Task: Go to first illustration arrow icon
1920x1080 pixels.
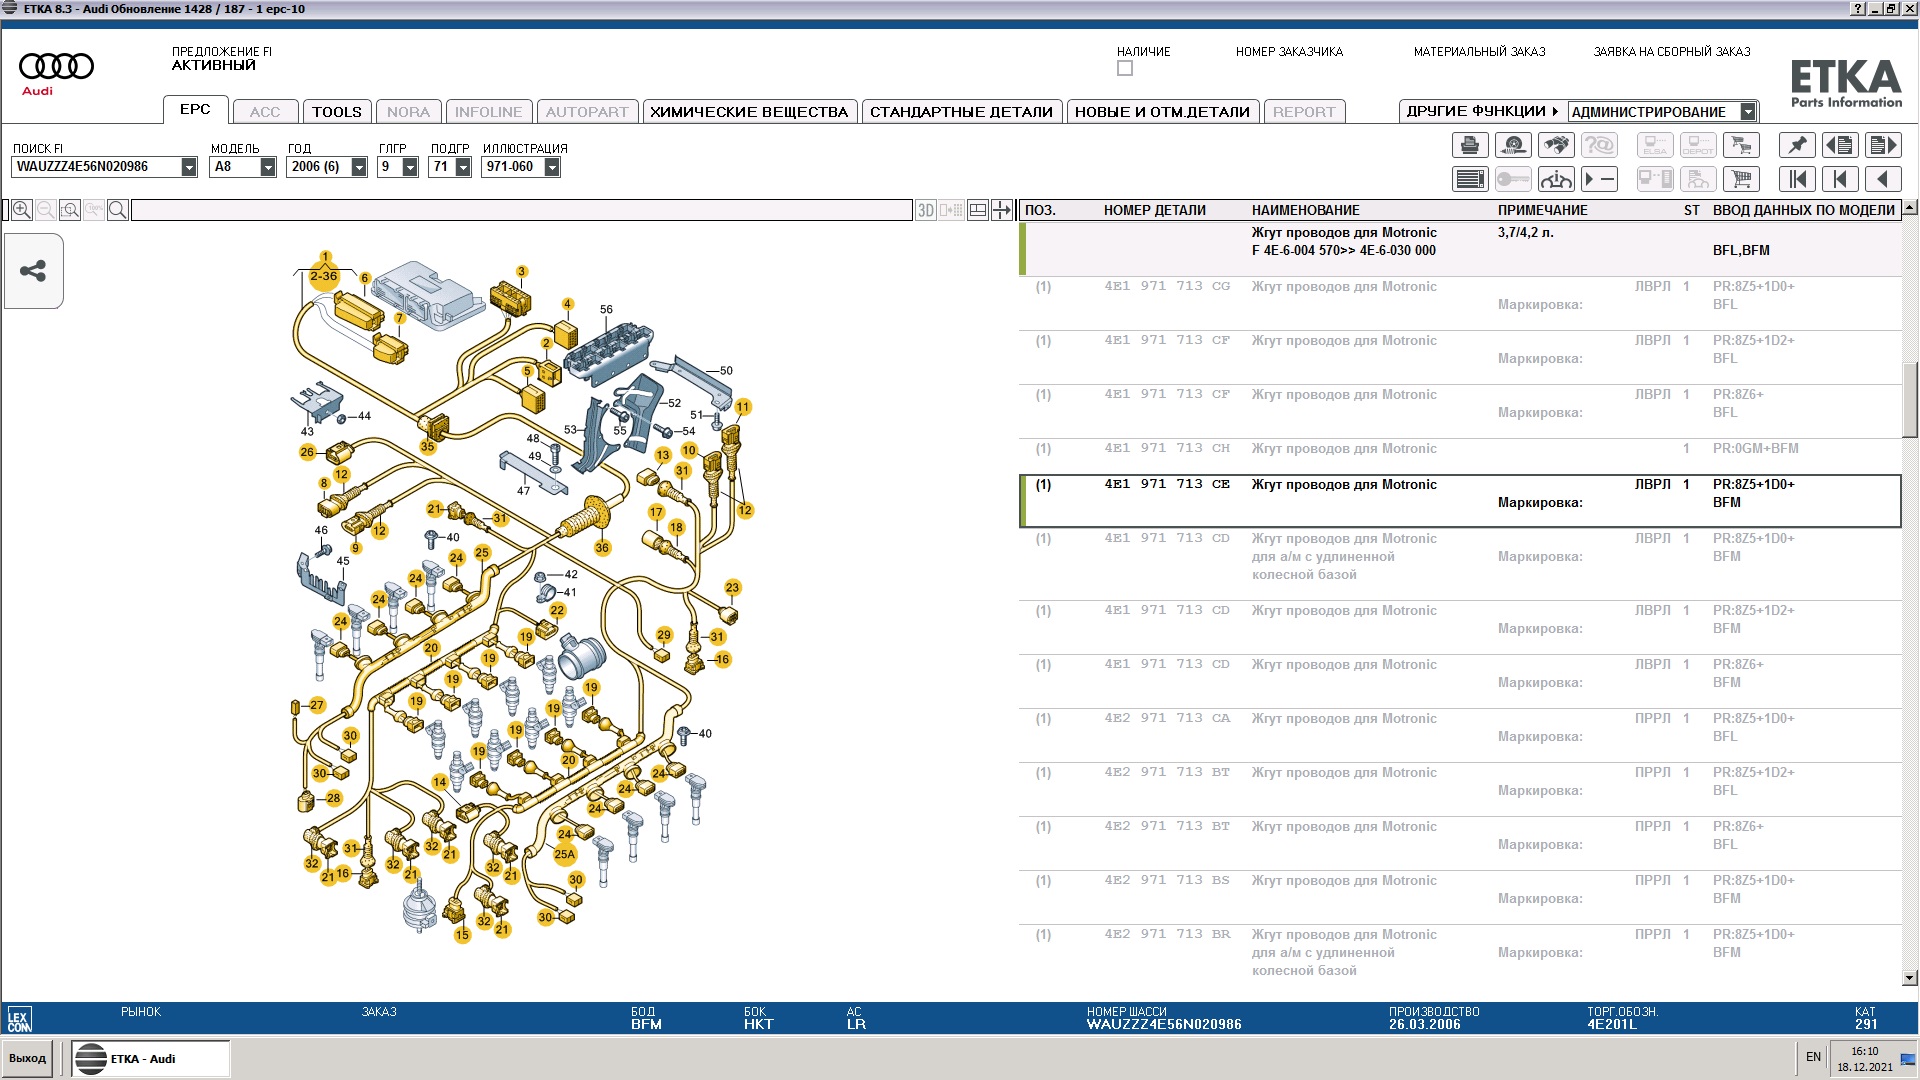Action: tap(1797, 180)
